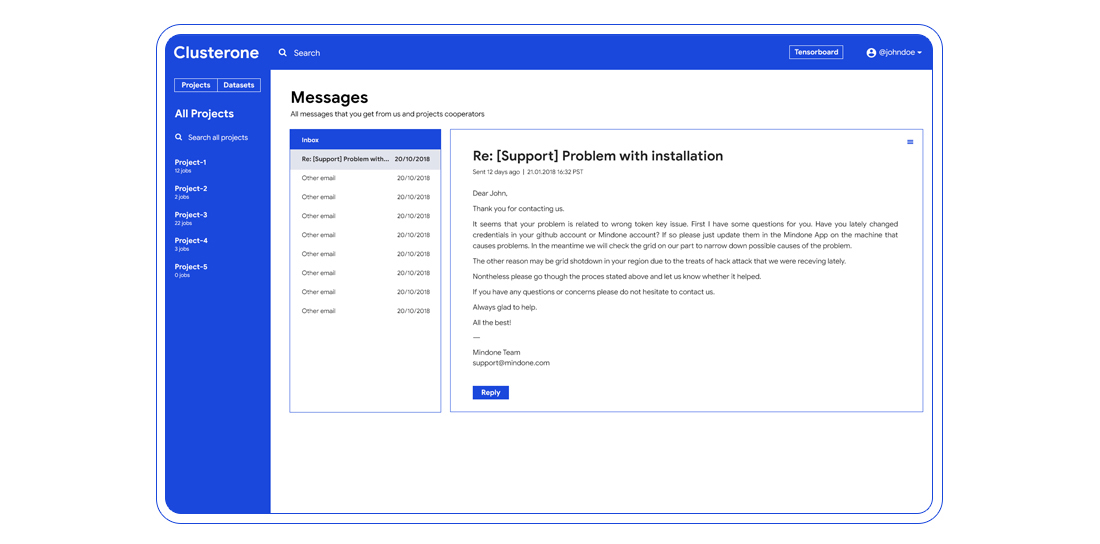Click the message title Re: [Support] Problem with installation

(598, 156)
